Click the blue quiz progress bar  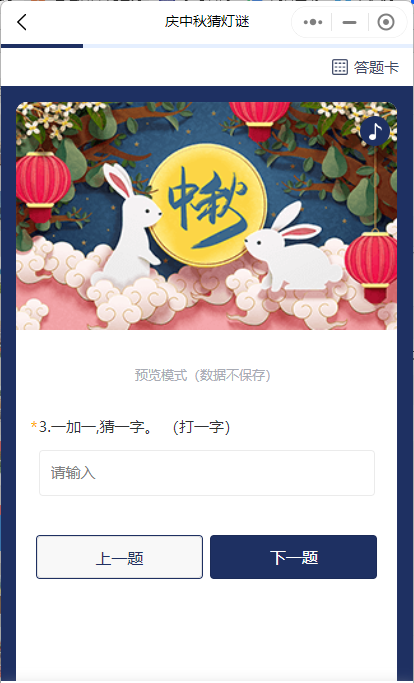click(42, 46)
